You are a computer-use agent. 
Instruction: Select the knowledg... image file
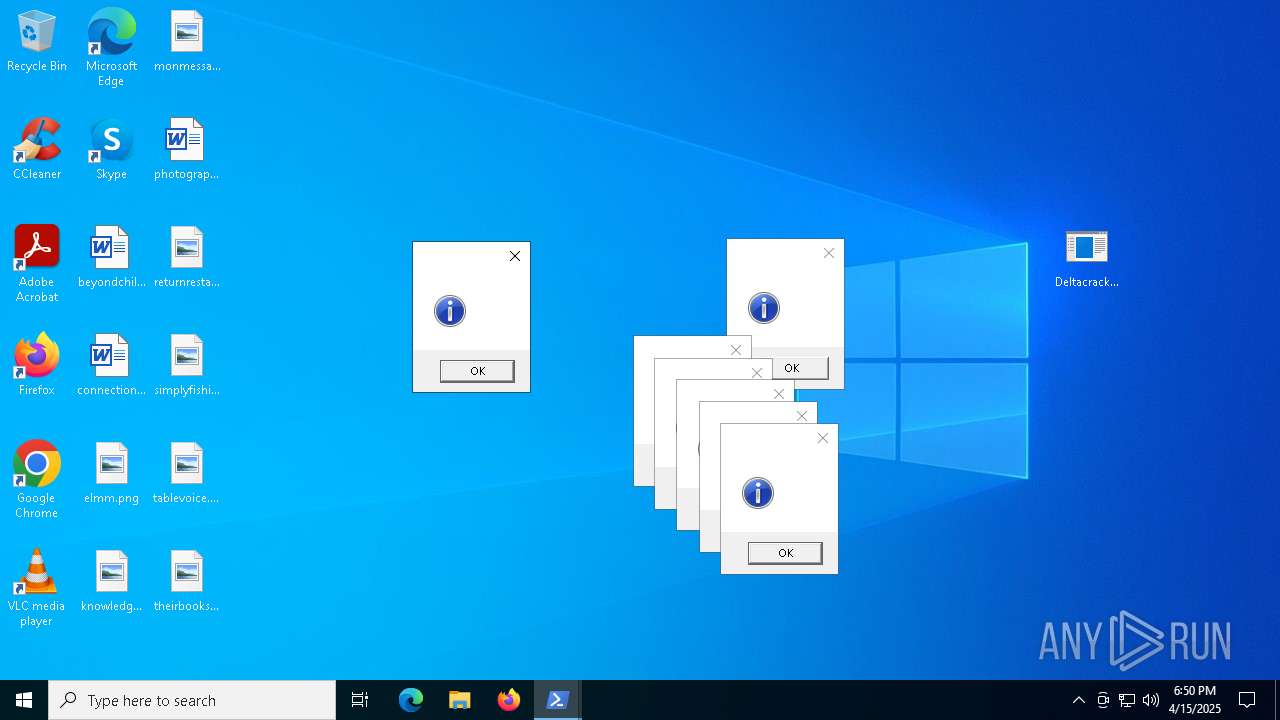(x=111, y=582)
